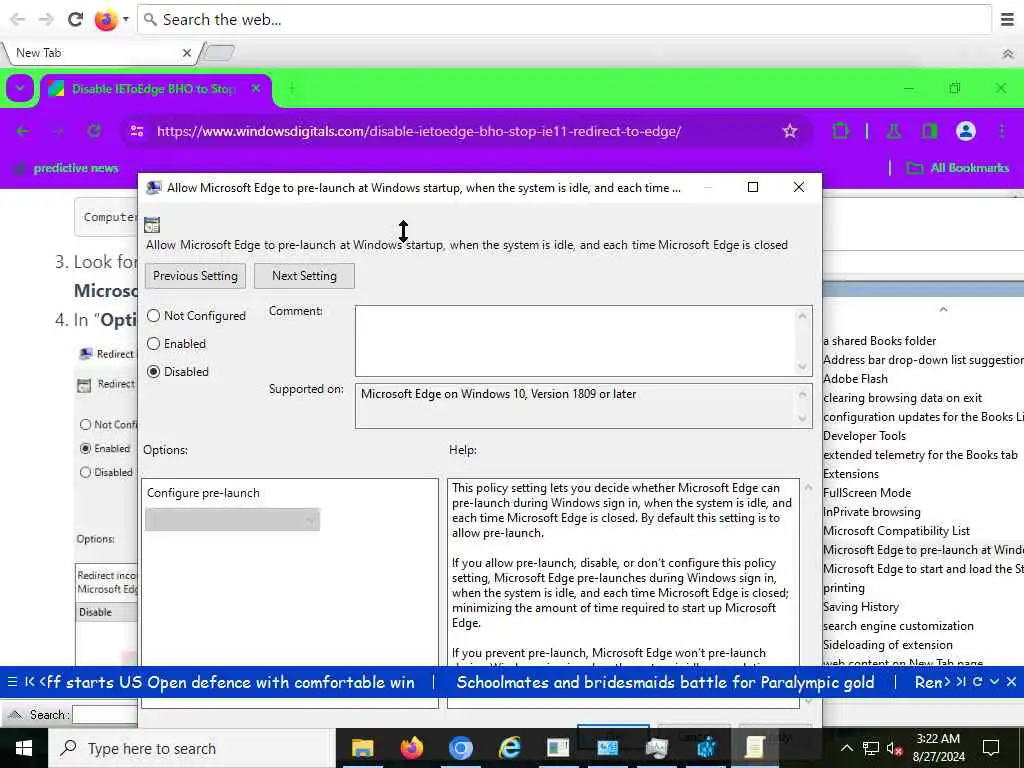The height and width of the screenshot is (768, 1024).
Task: Skip to next headline in ticker
Action: tap(961, 682)
